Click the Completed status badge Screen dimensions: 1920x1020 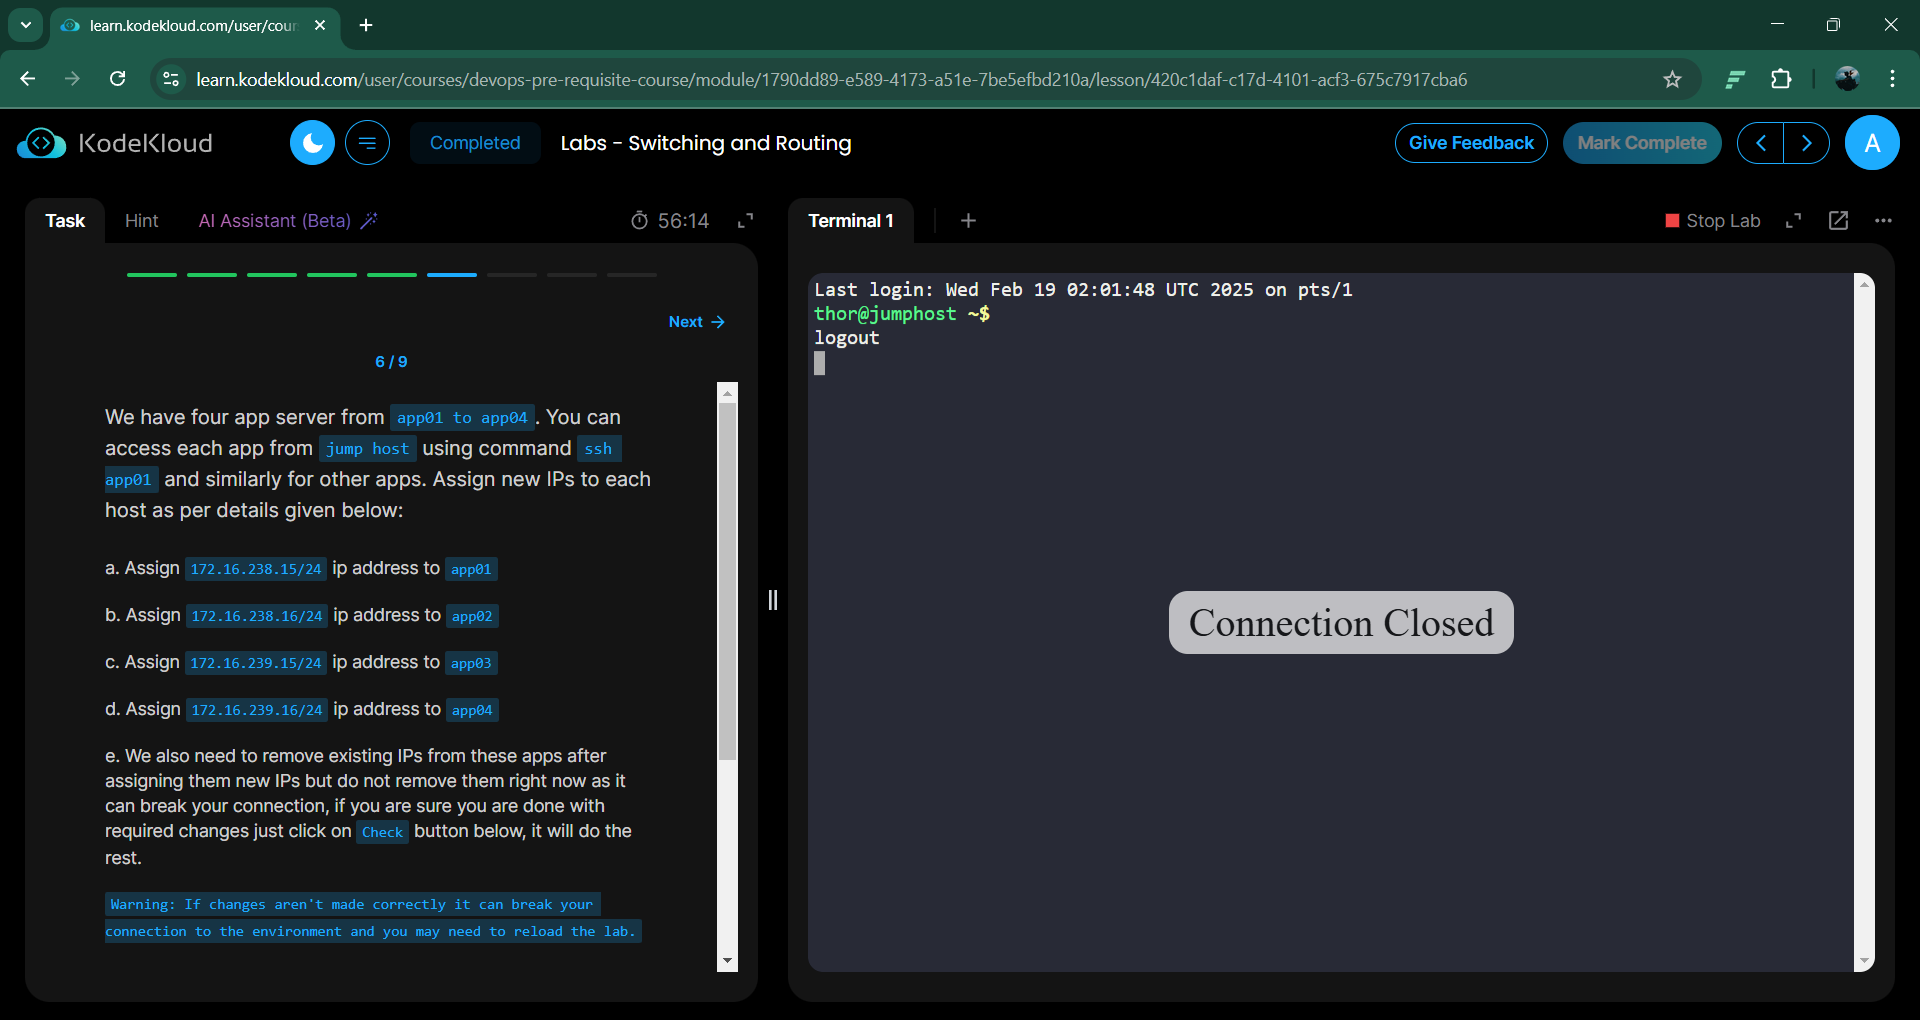pos(475,143)
